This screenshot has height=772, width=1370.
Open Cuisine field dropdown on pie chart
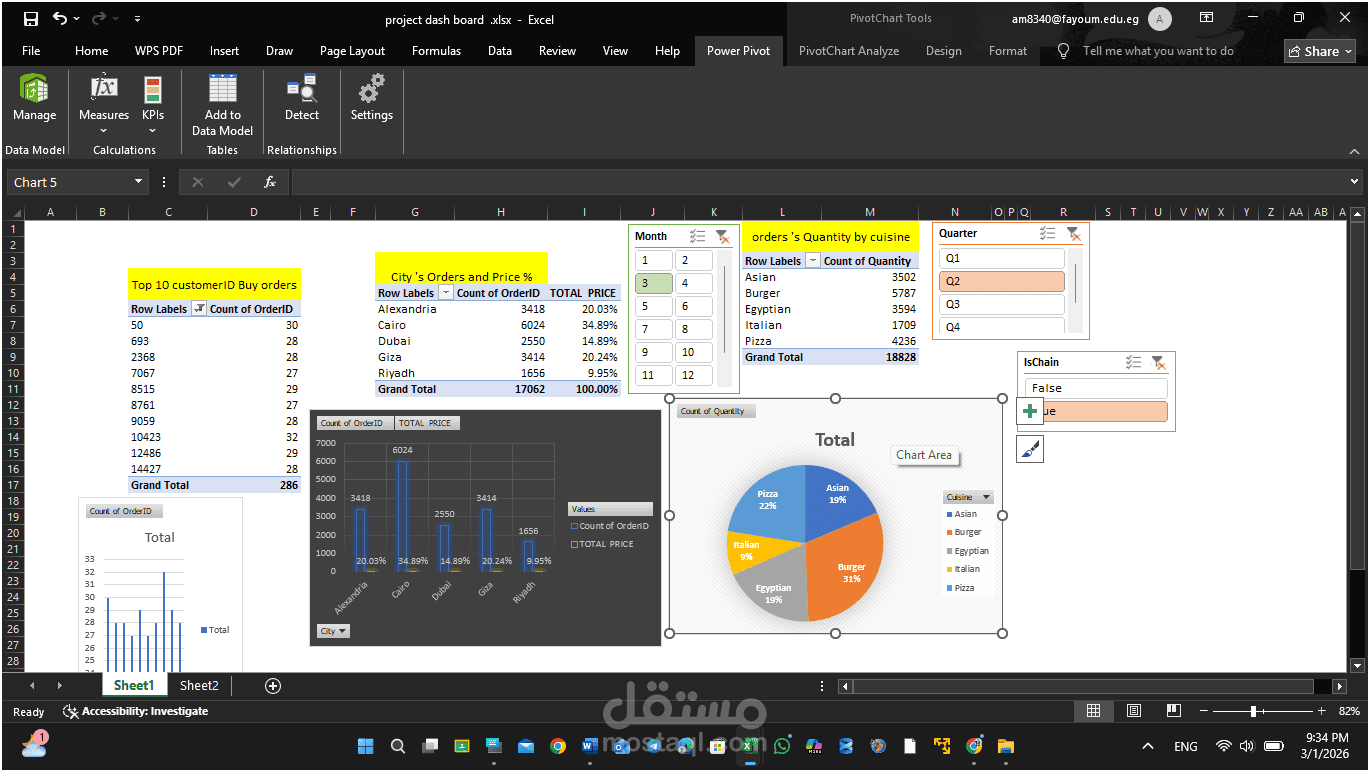coord(968,497)
